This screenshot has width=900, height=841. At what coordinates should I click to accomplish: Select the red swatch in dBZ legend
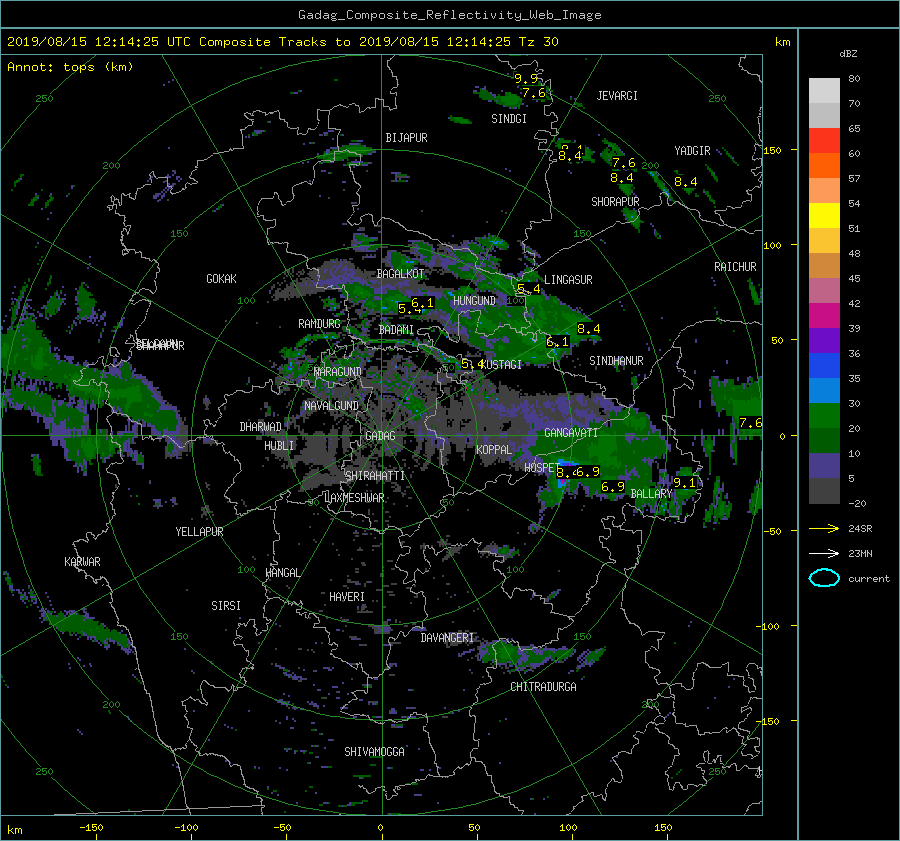824,140
